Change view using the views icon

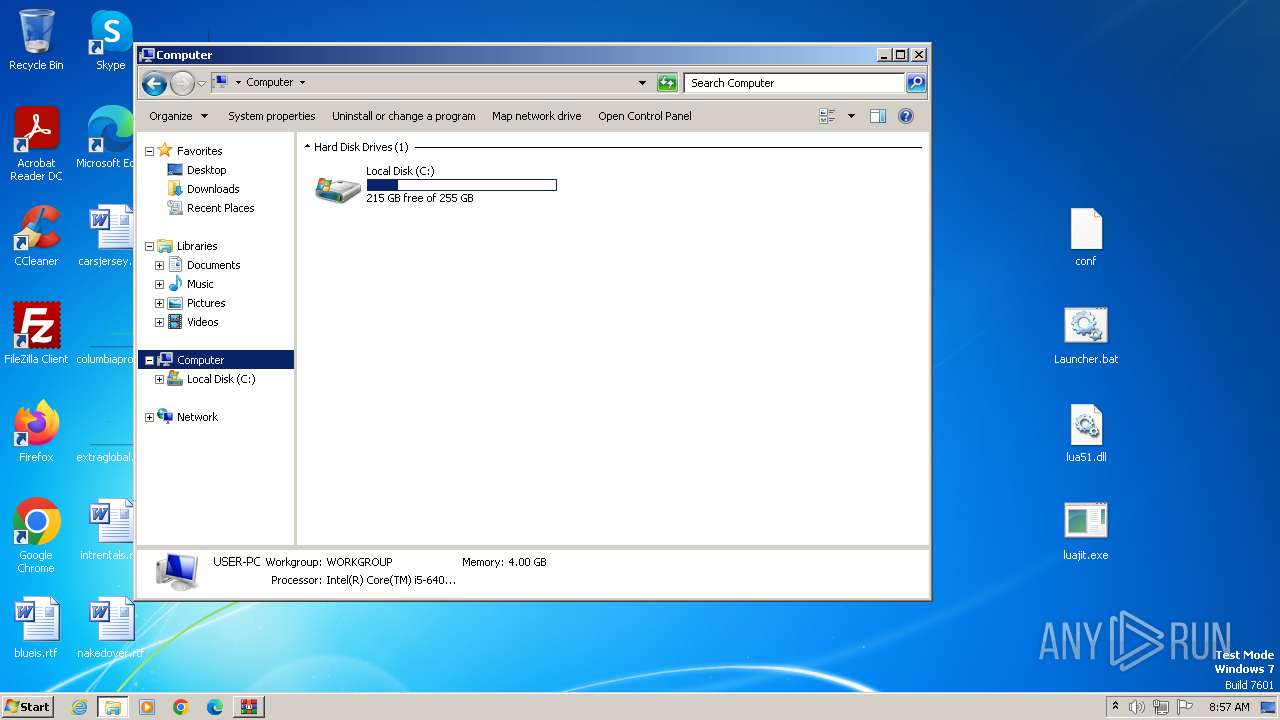point(827,116)
